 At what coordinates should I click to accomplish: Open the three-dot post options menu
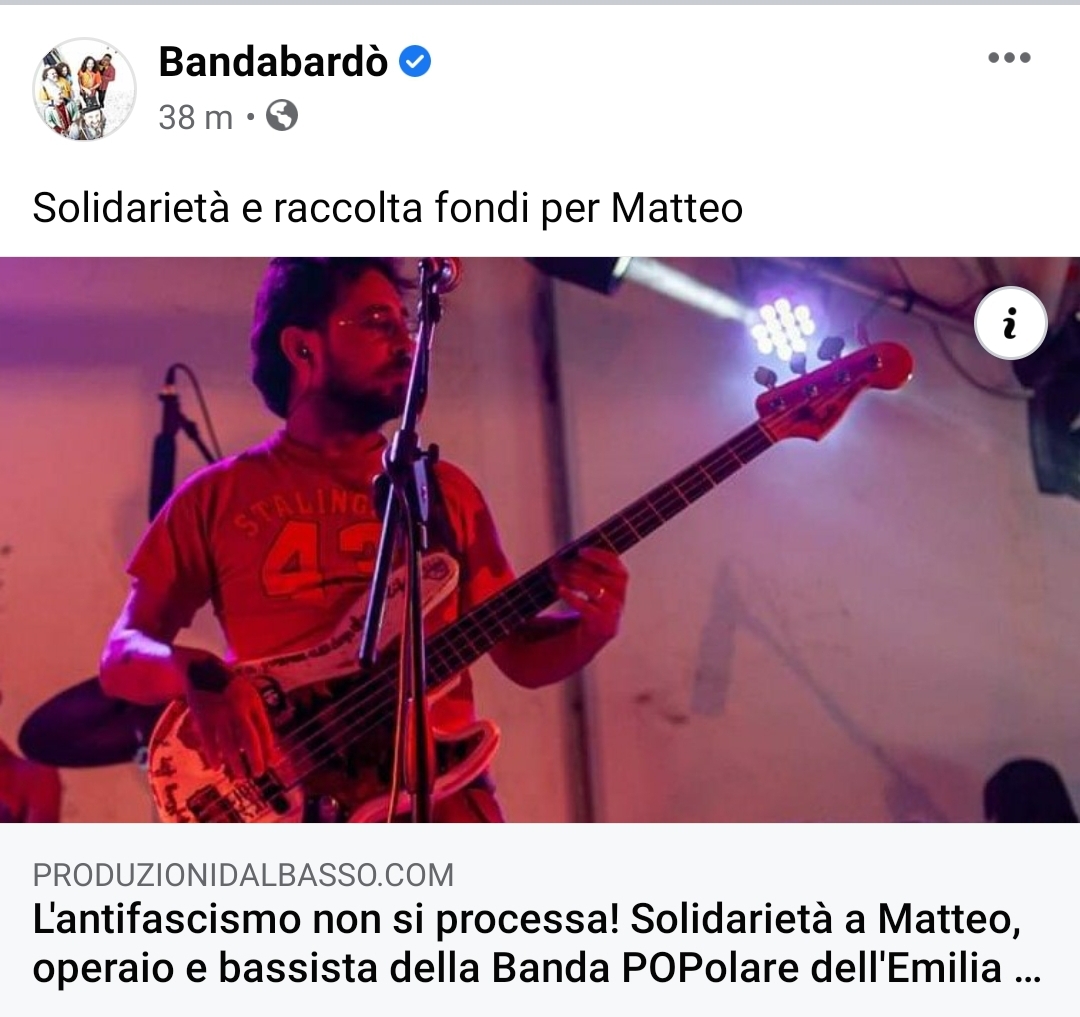(1009, 58)
